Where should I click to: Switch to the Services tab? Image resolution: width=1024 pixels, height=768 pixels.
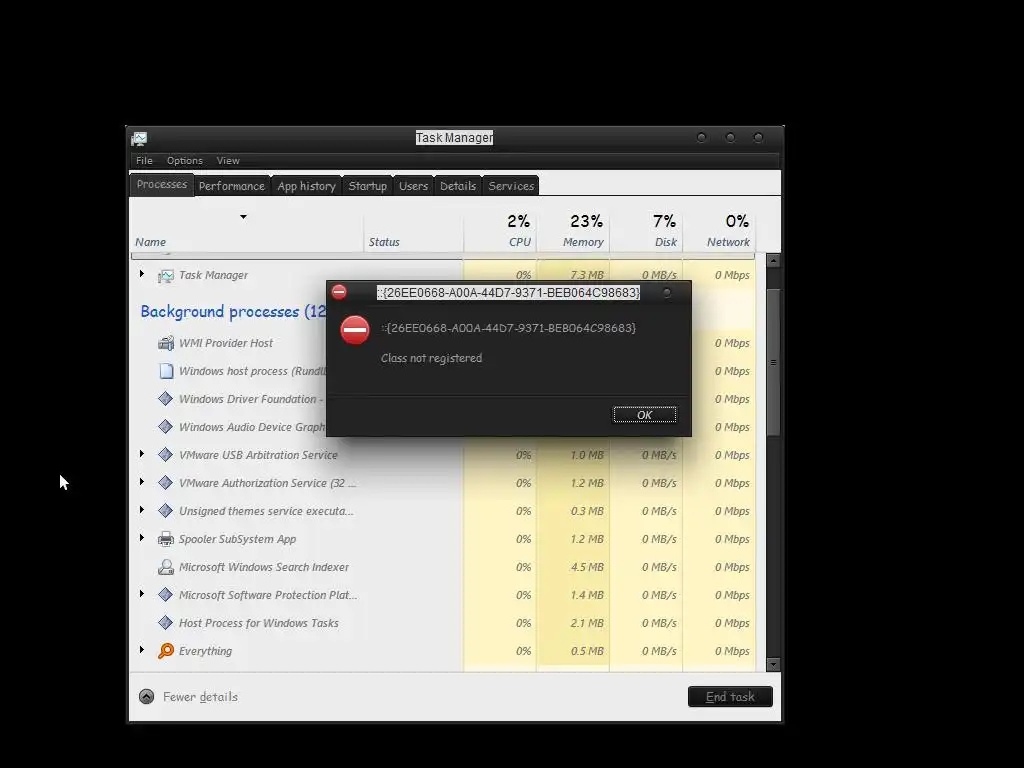(511, 186)
